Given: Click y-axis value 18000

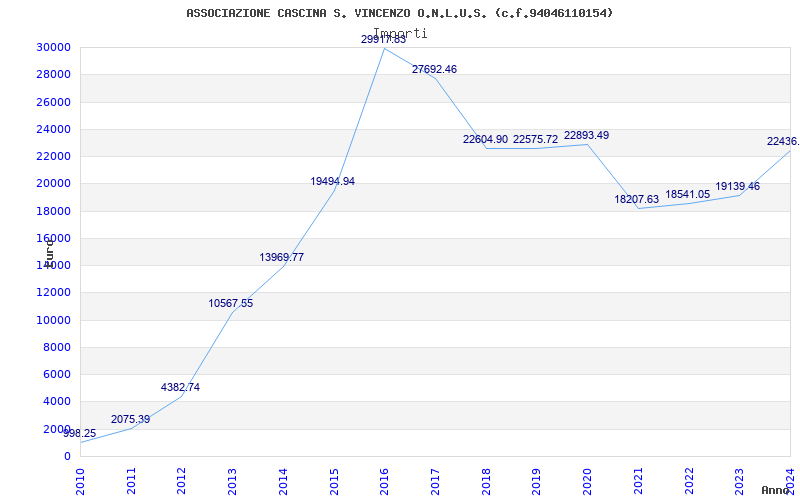Looking at the screenshot, I should click(x=53, y=211).
